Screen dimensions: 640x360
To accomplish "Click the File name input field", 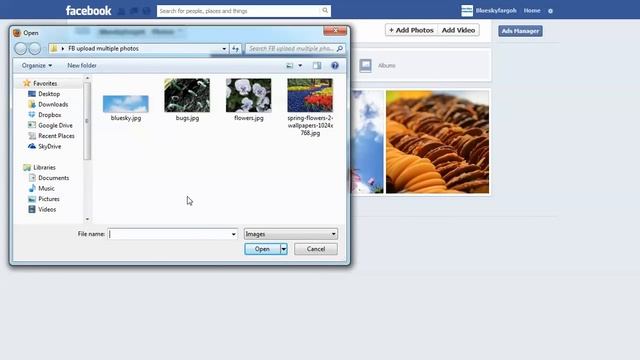I will coord(169,234).
